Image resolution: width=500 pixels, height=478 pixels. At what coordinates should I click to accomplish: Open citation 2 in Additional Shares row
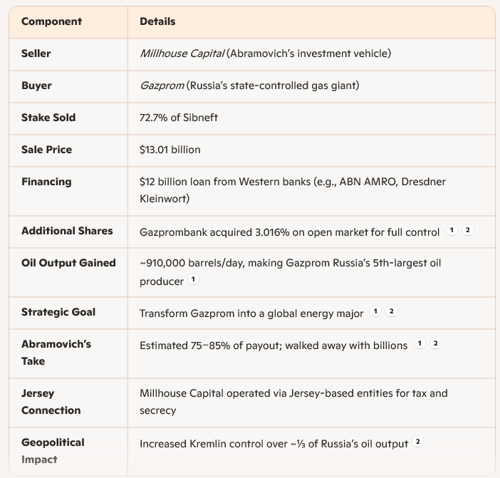point(468,230)
